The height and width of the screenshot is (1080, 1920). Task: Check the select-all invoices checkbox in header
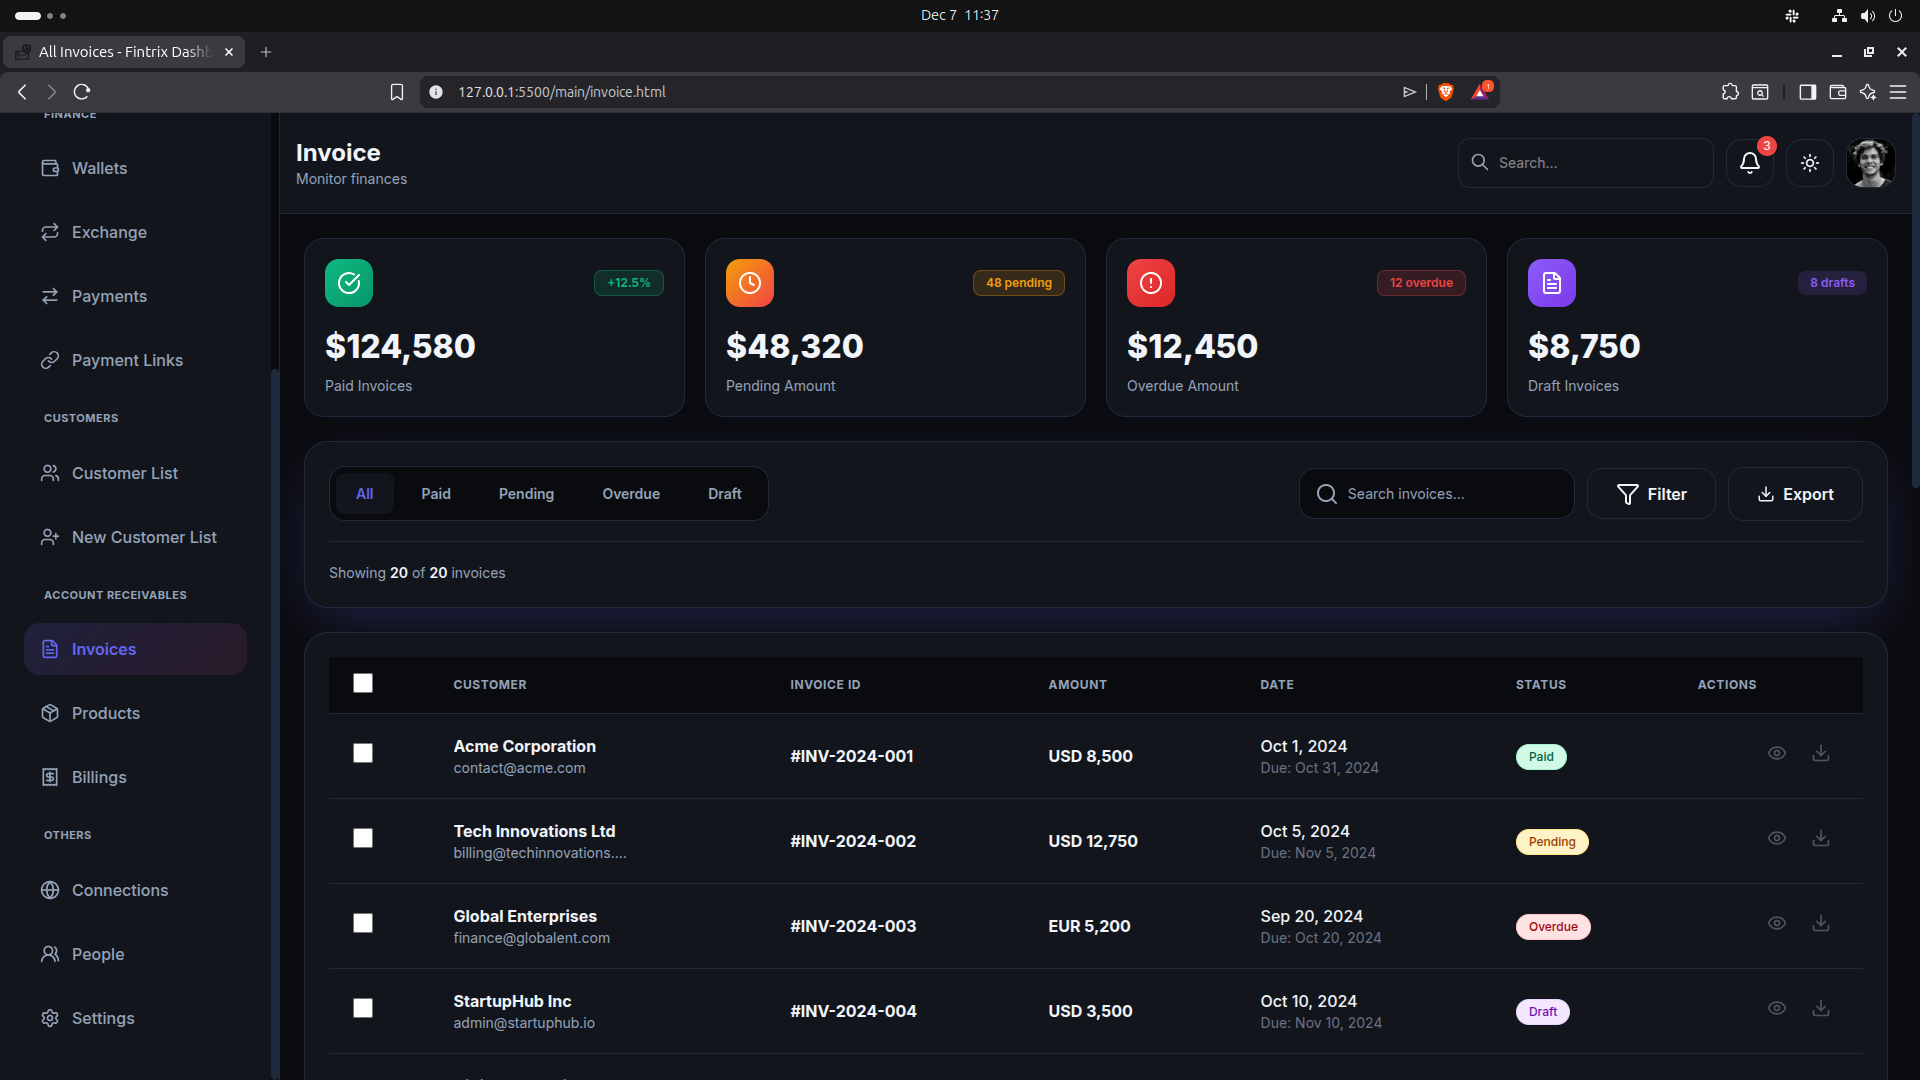click(x=363, y=683)
